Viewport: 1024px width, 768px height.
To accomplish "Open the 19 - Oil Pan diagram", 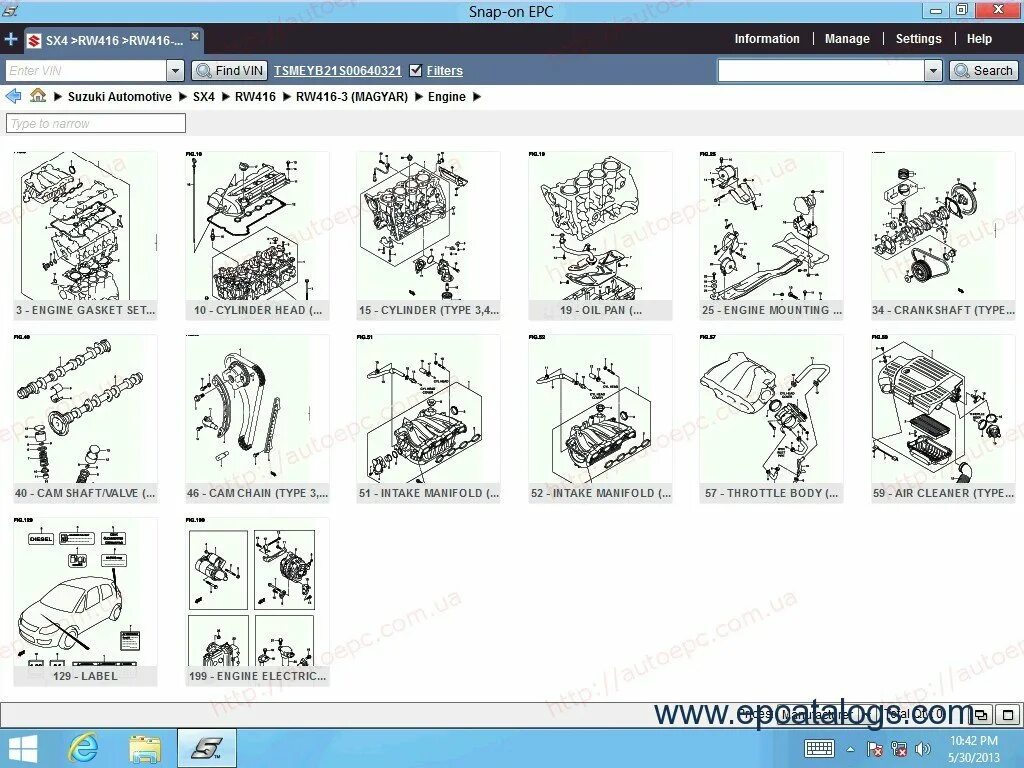I will 600,236.
